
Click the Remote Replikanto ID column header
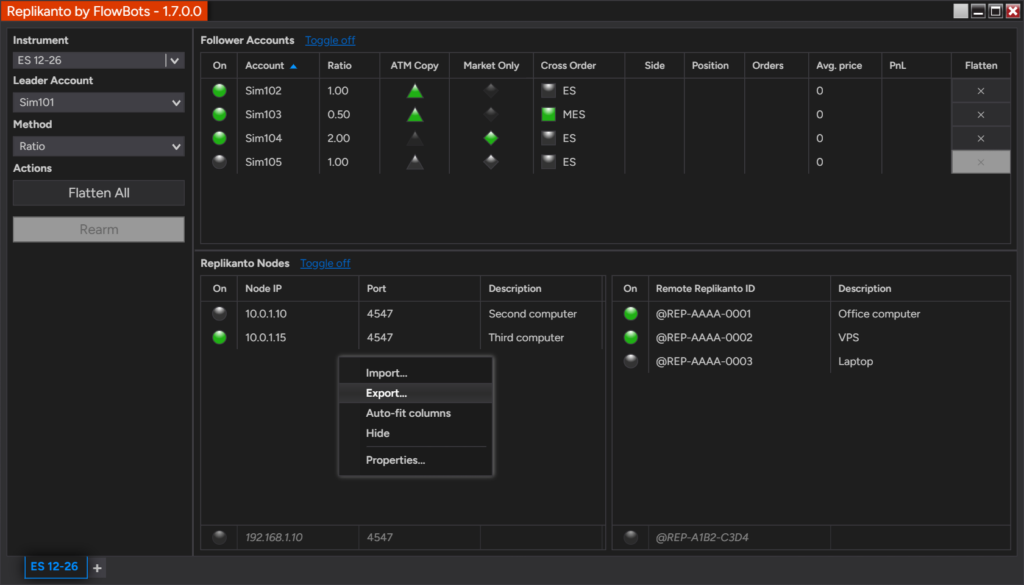click(739, 289)
